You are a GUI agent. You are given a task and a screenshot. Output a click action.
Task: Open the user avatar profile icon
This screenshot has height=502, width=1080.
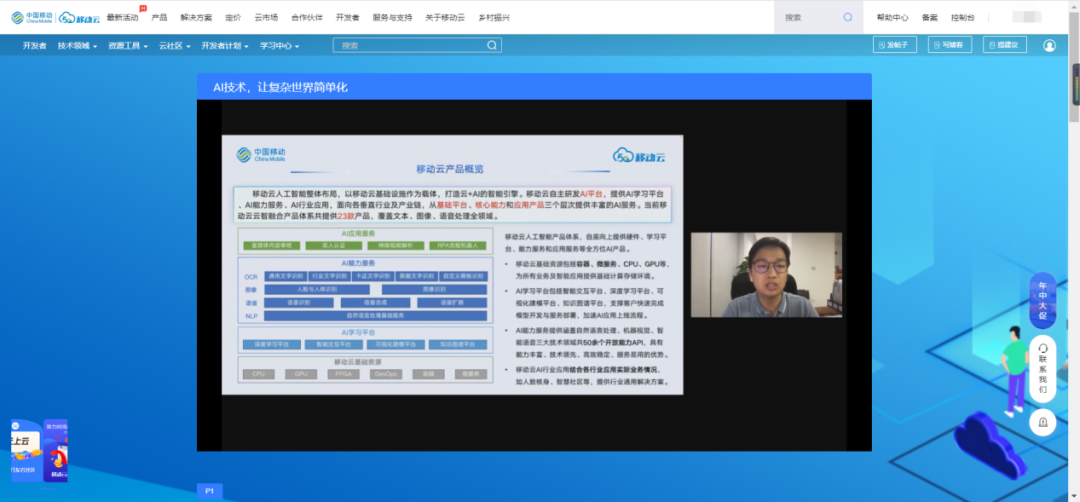click(1049, 45)
